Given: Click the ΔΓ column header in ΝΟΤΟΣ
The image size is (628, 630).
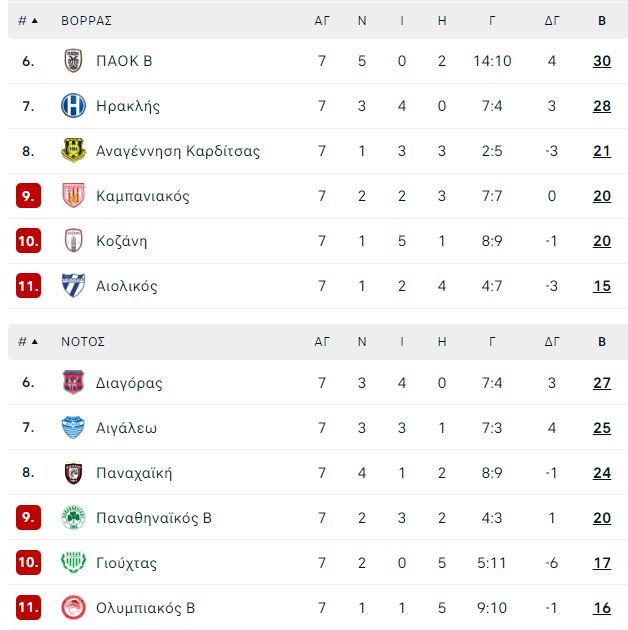Looking at the screenshot, I should 552,342.
